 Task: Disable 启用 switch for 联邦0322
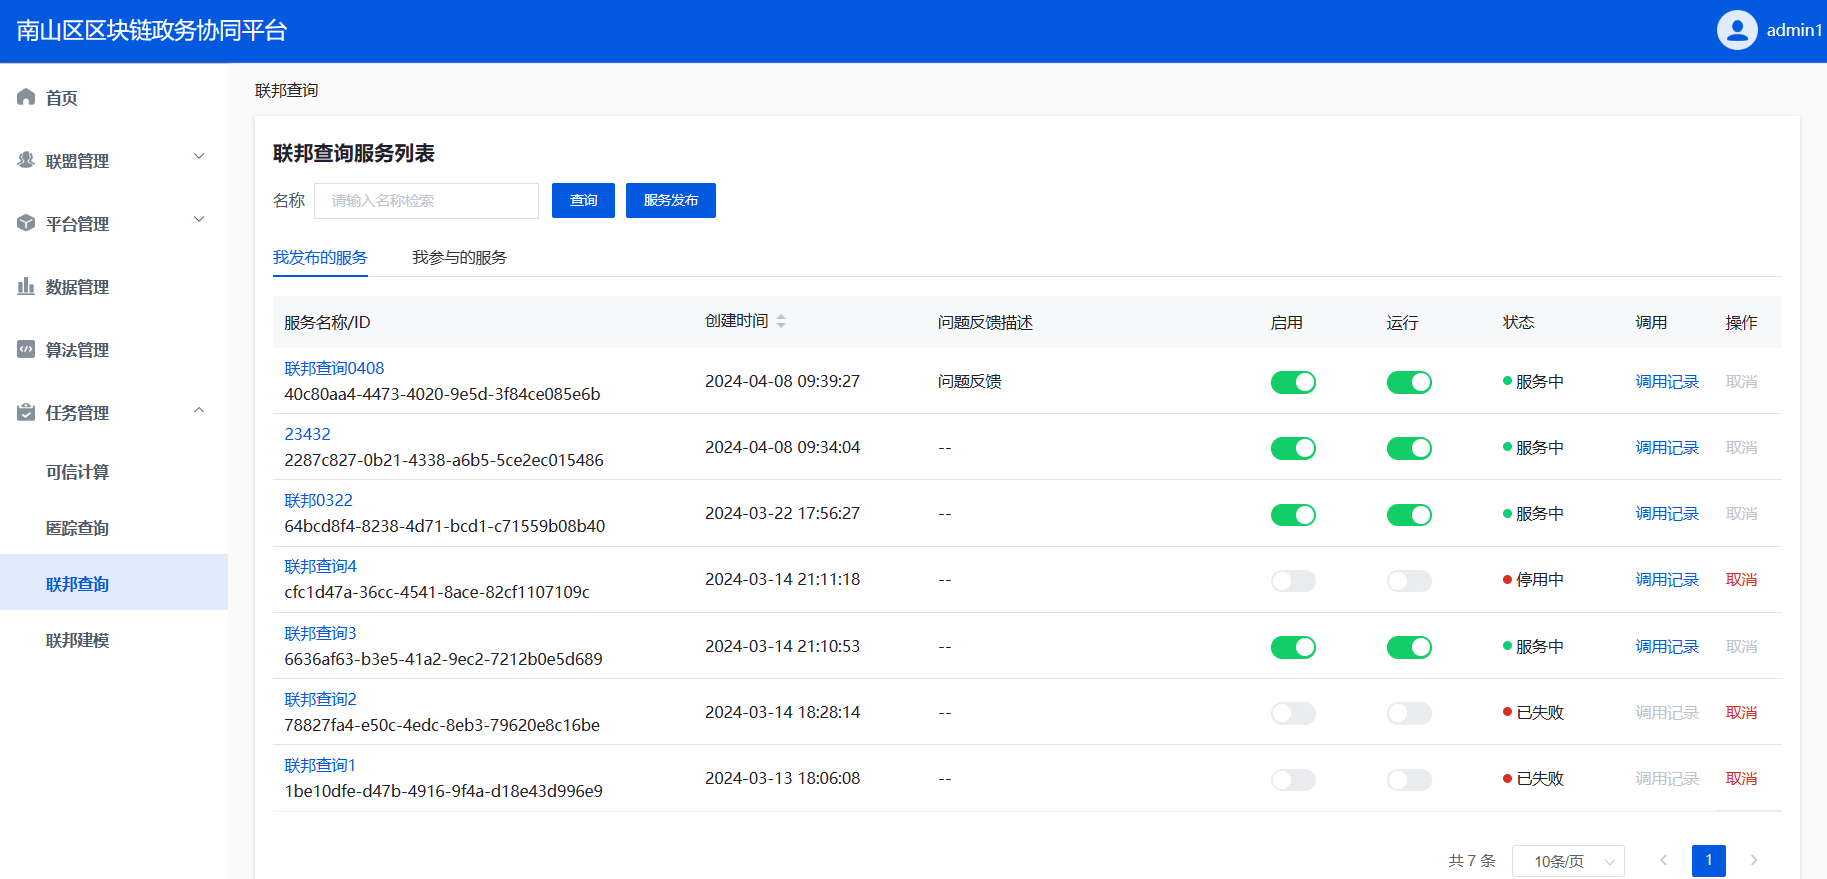tap(1293, 514)
